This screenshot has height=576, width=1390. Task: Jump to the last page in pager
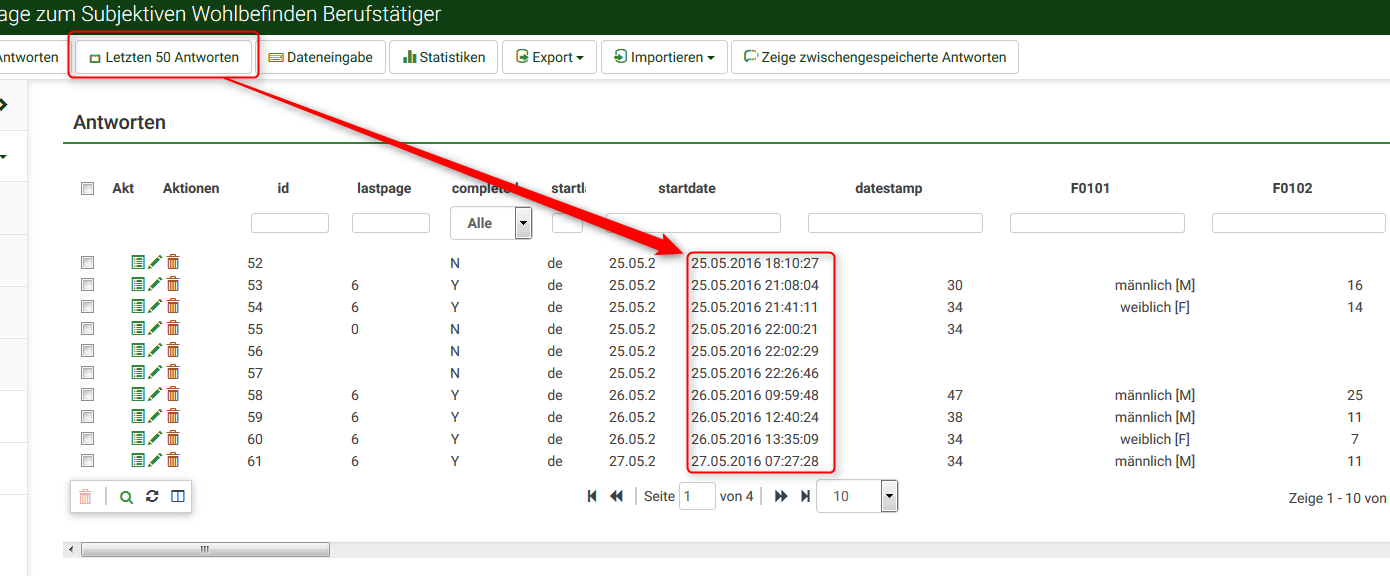(805, 496)
